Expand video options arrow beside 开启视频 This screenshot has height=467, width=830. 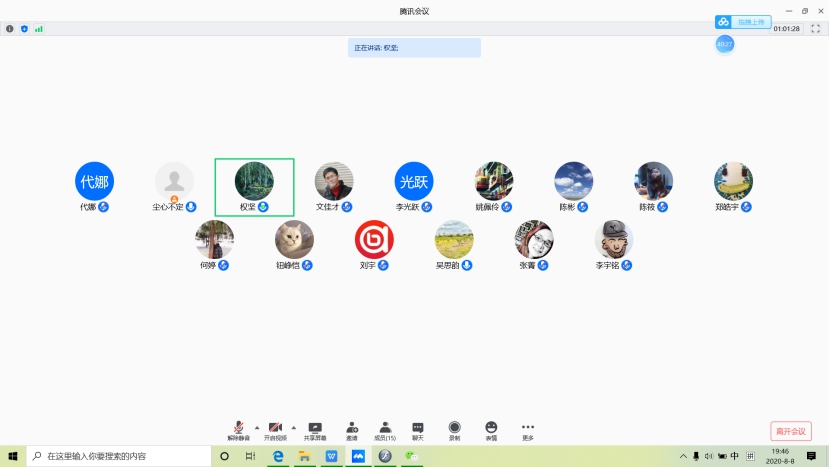click(x=294, y=427)
